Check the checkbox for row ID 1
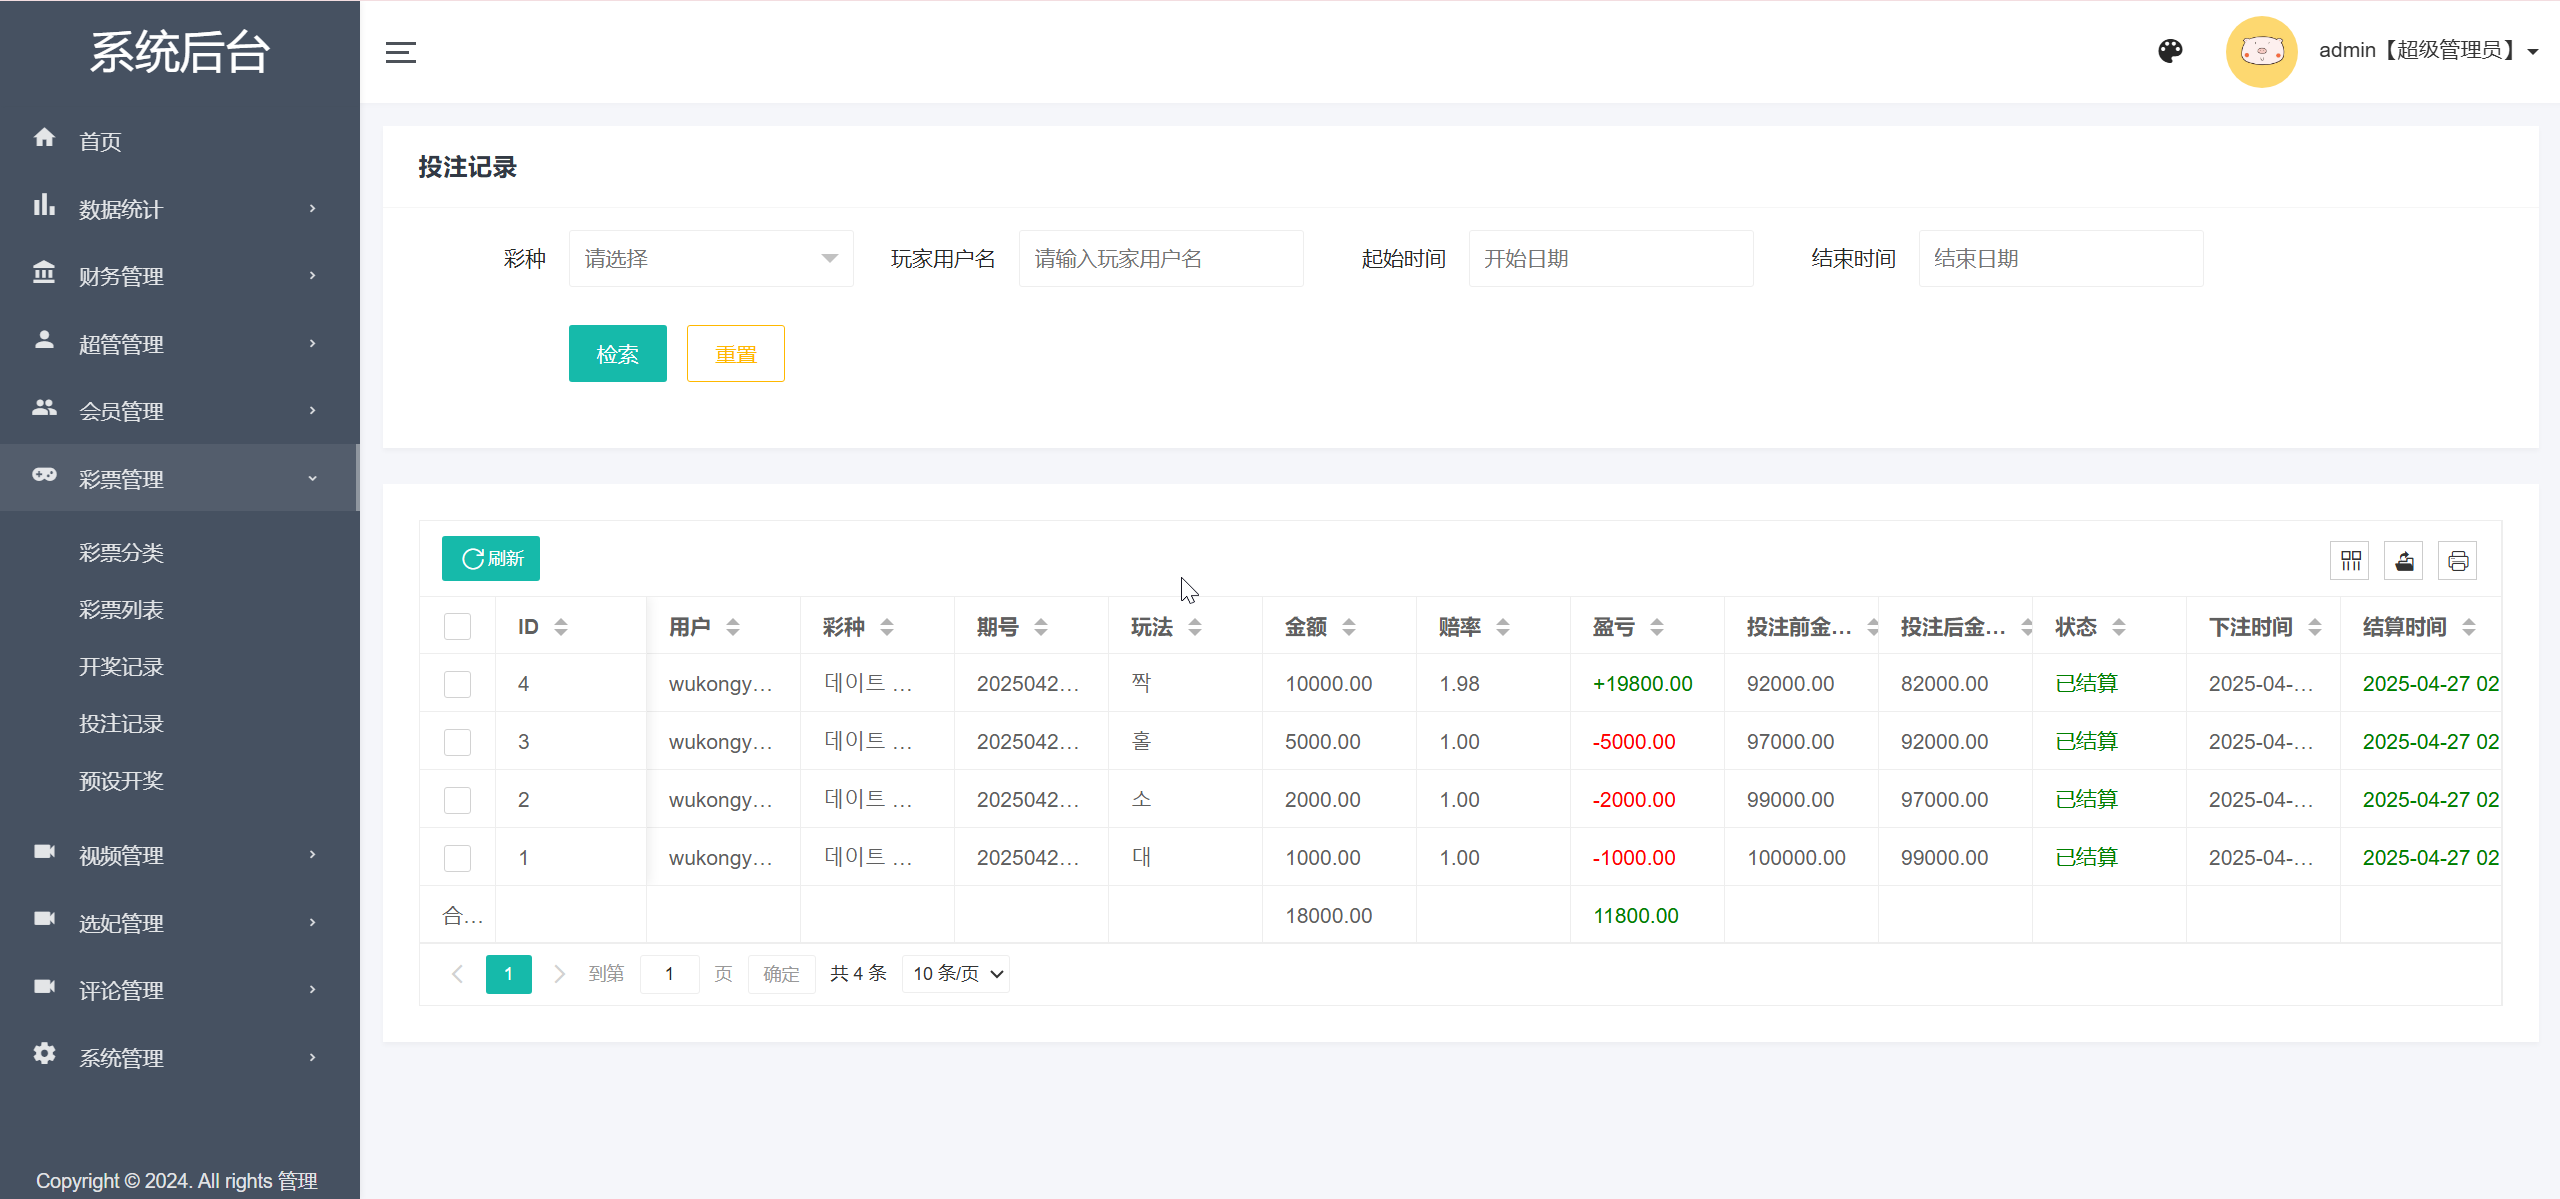 pyautogui.click(x=457, y=857)
